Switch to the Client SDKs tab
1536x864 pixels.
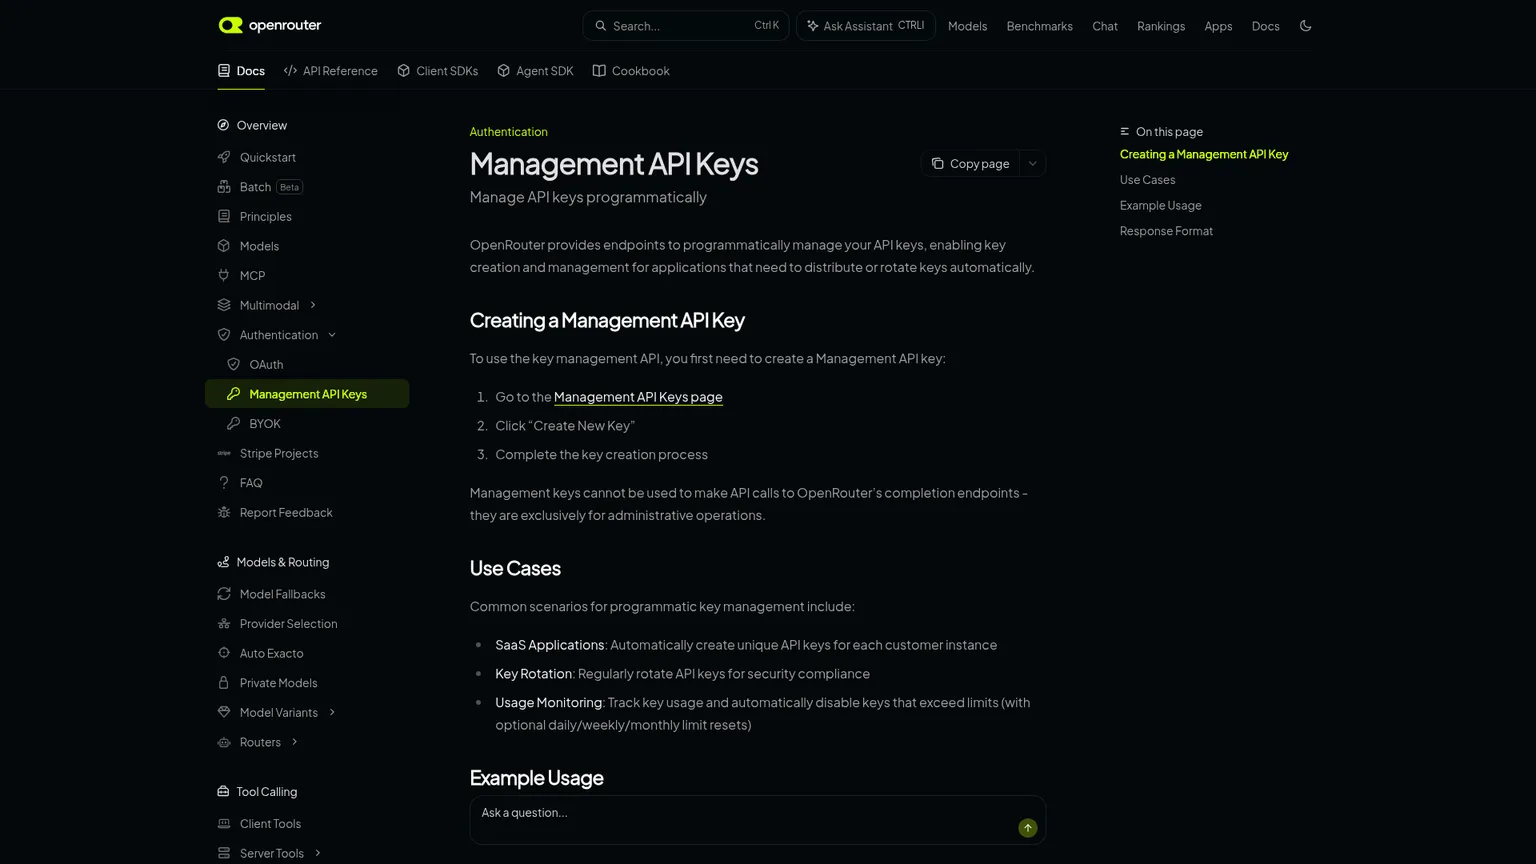tap(438, 71)
